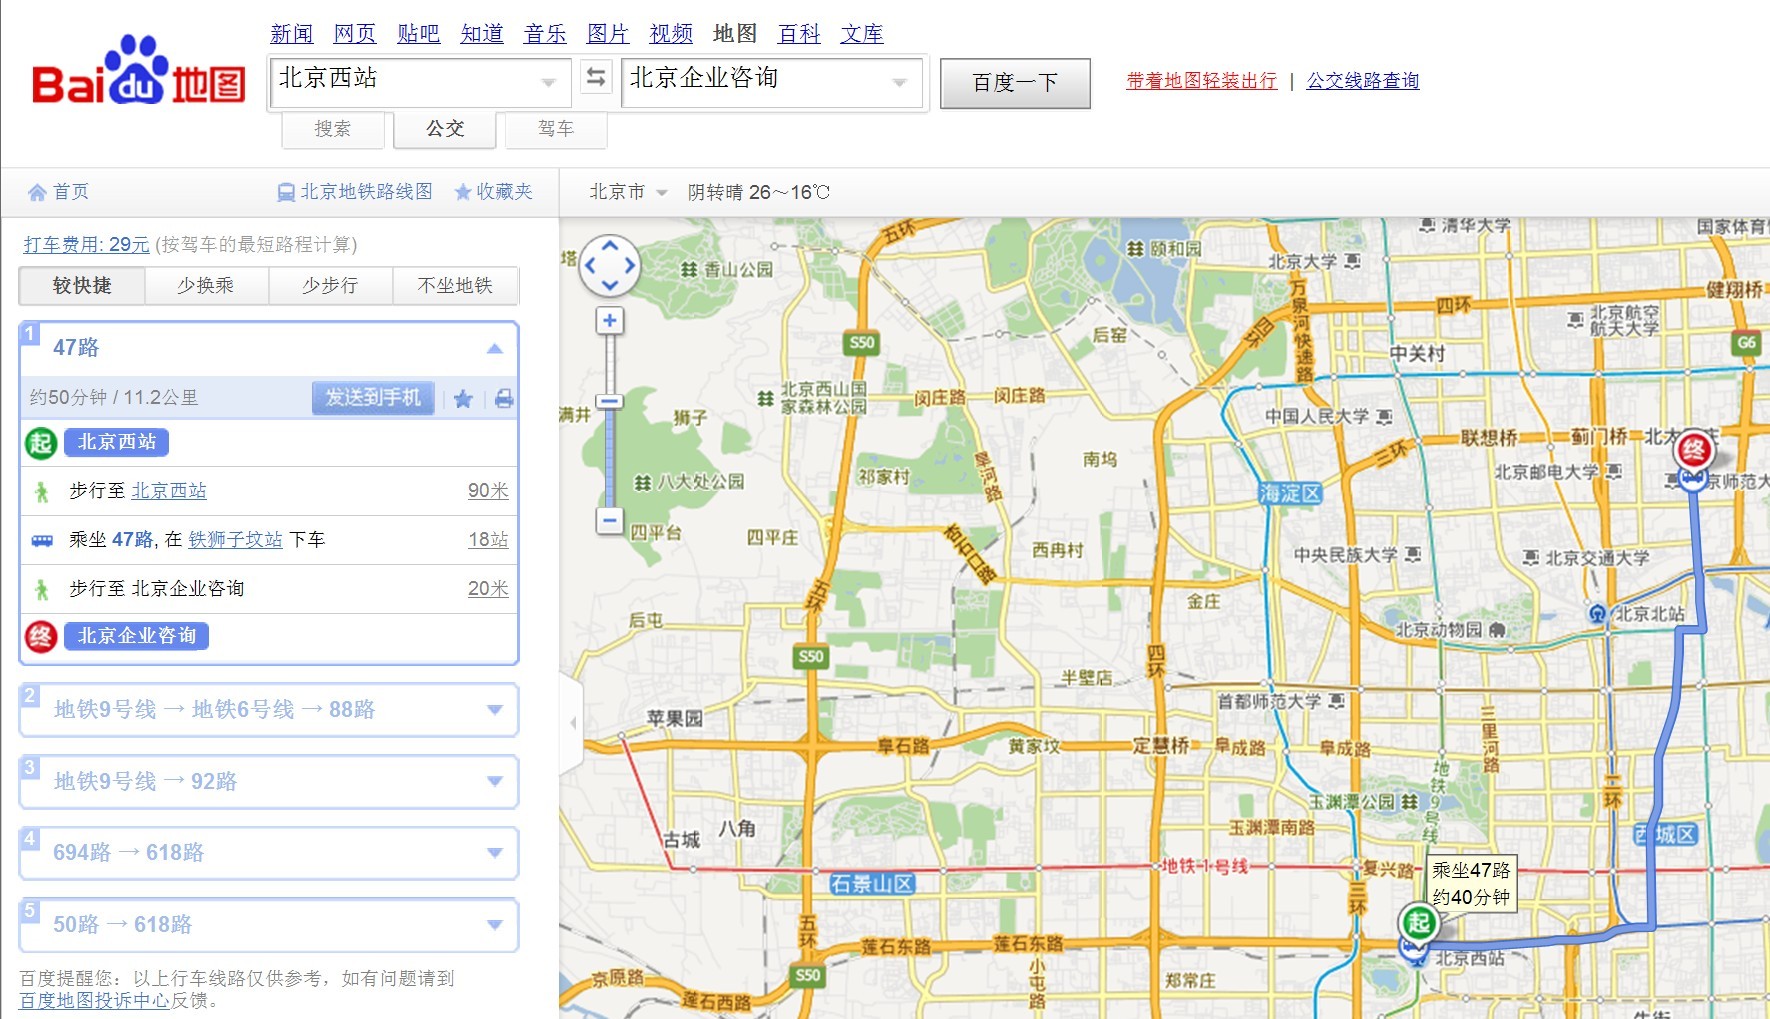
Task: Click the weather text 阴转晴 26~16℃
Action: [x=759, y=192]
